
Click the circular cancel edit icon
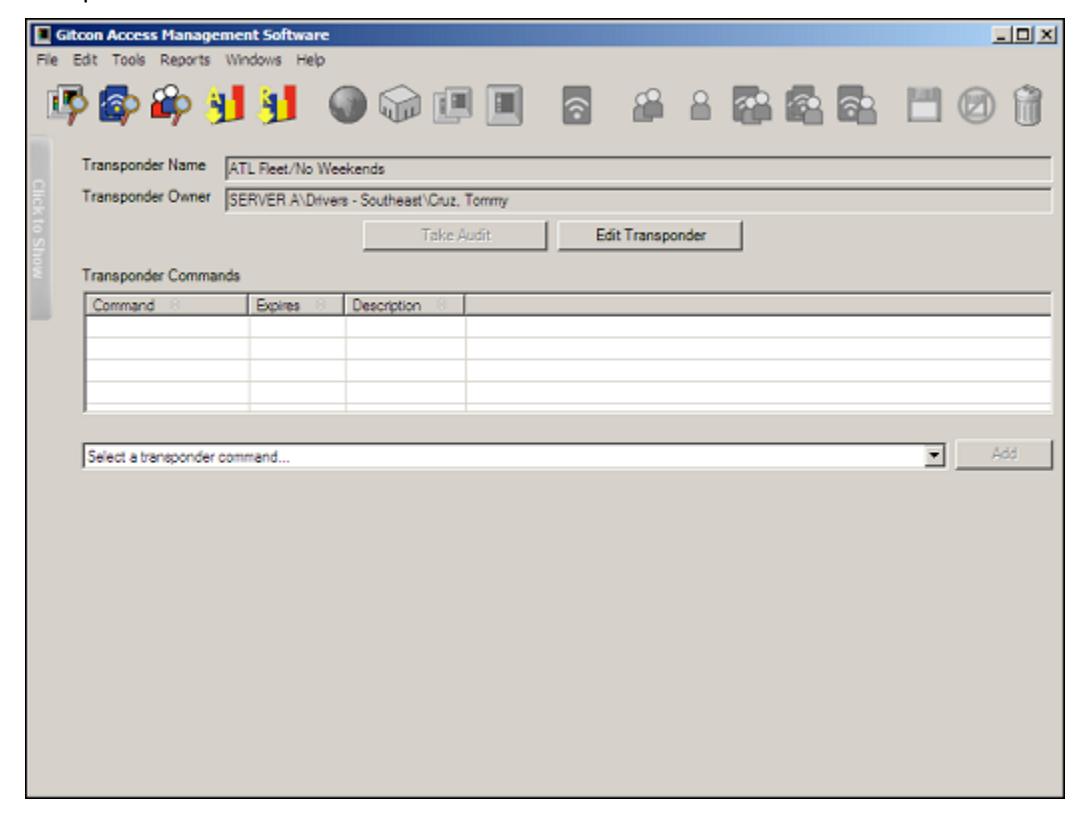976,106
